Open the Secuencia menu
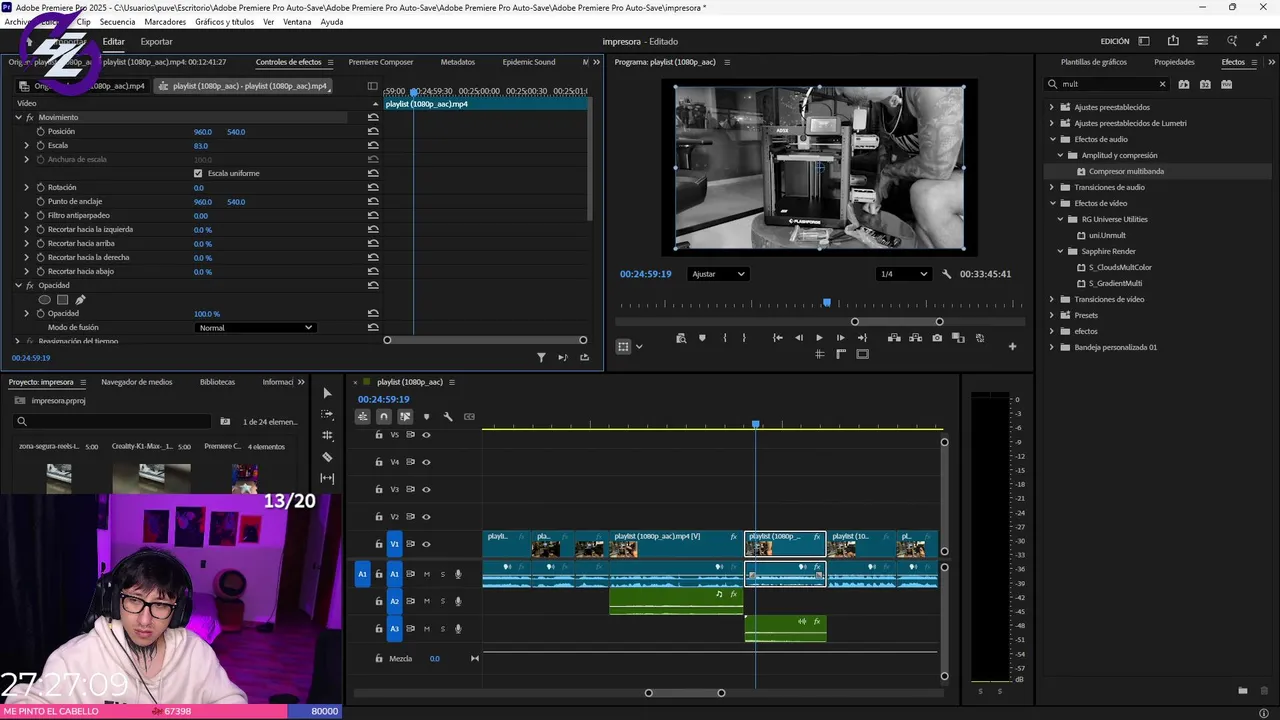Viewport: 1280px width, 720px height. [117, 22]
